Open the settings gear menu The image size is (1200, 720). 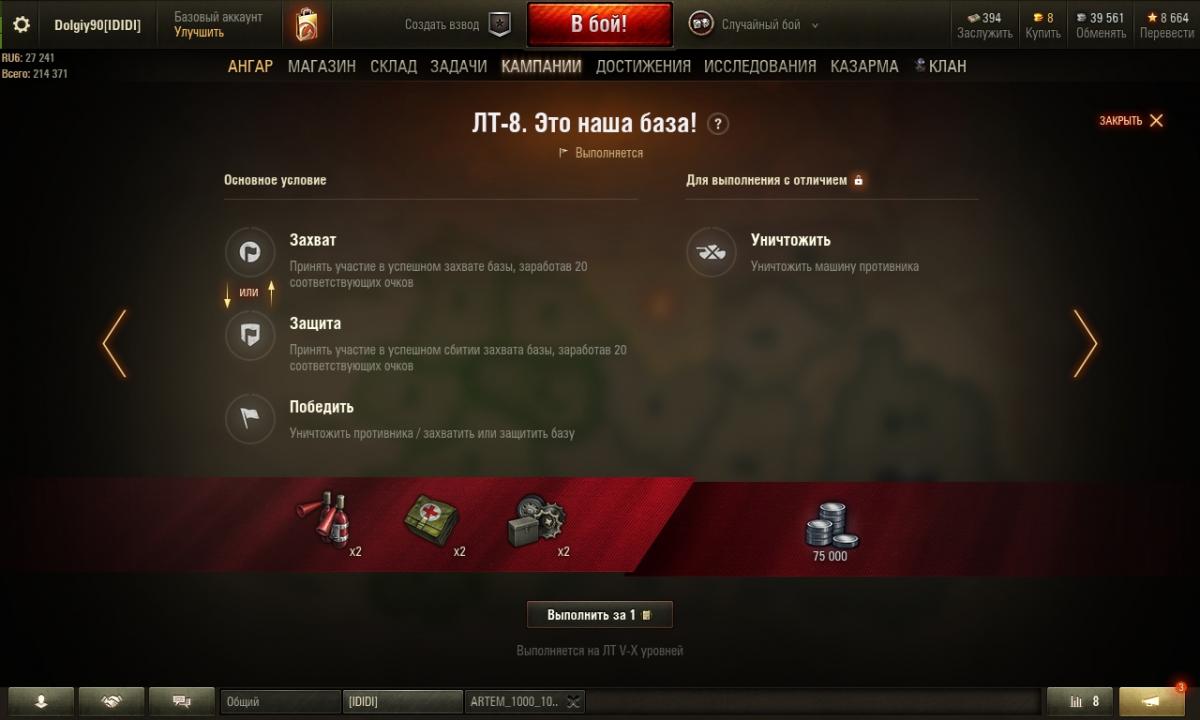(21, 25)
